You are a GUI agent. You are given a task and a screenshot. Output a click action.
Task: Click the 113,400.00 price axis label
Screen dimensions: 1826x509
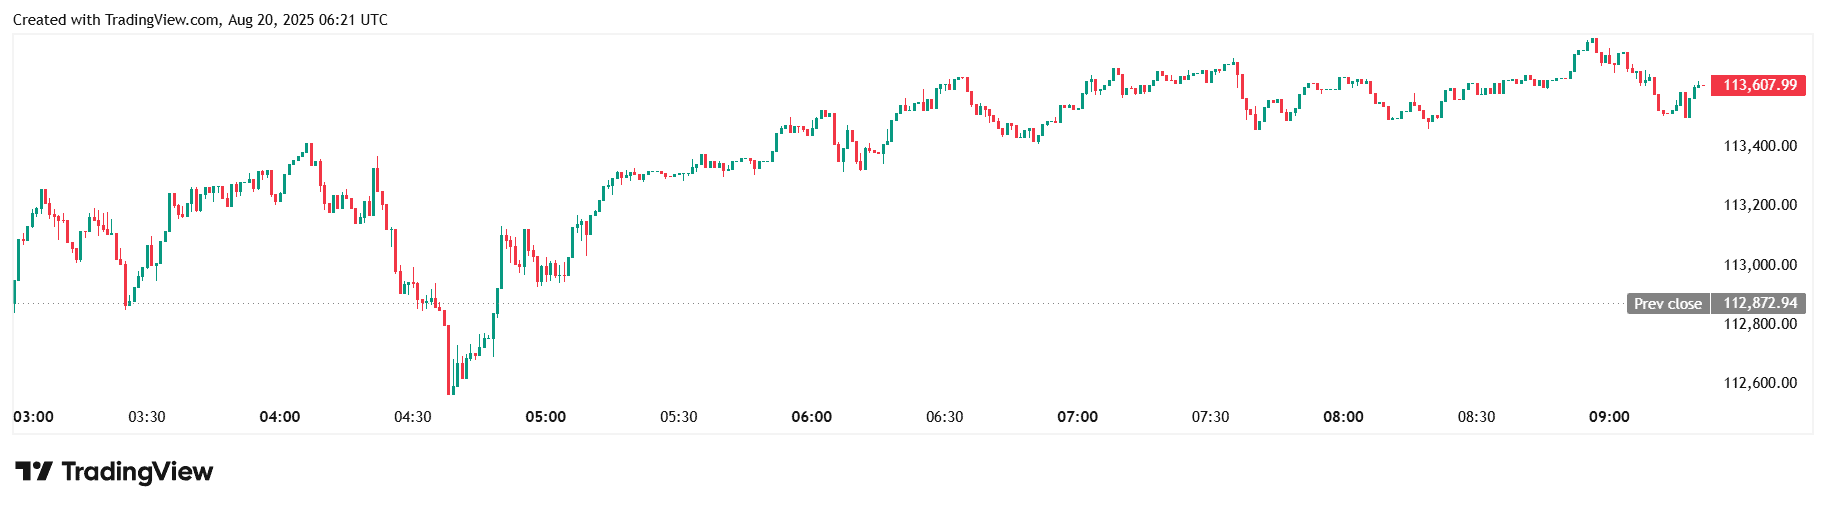pyautogui.click(x=1759, y=146)
